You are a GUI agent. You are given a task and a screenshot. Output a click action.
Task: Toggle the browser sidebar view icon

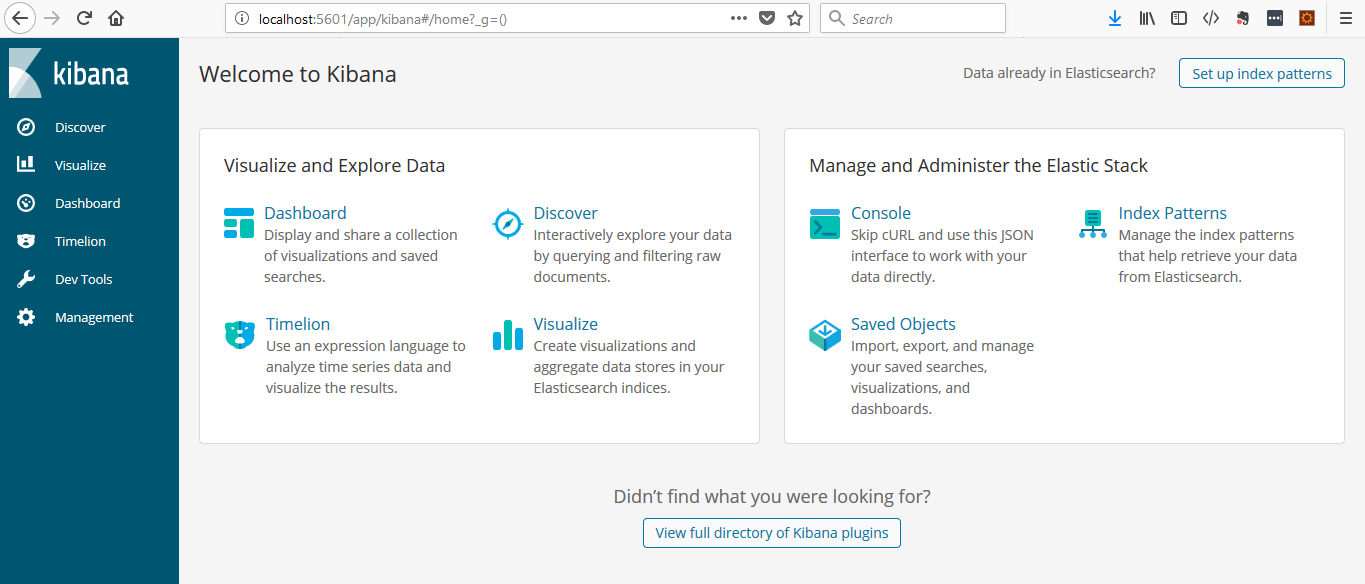tap(1179, 18)
